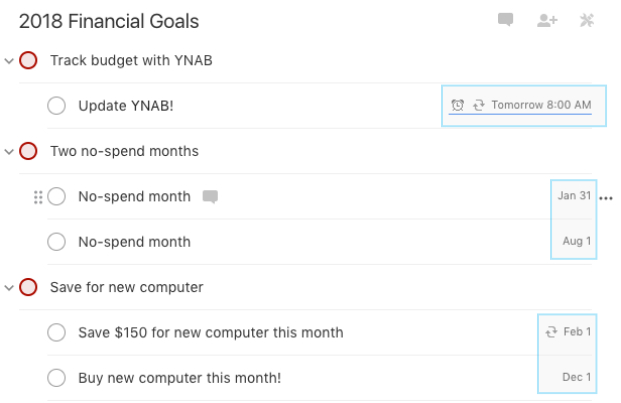The height and width of the screenshot is (403, 621).
Task: Collapse Track budget with YNAB subtasks
Action: (9, 61)
